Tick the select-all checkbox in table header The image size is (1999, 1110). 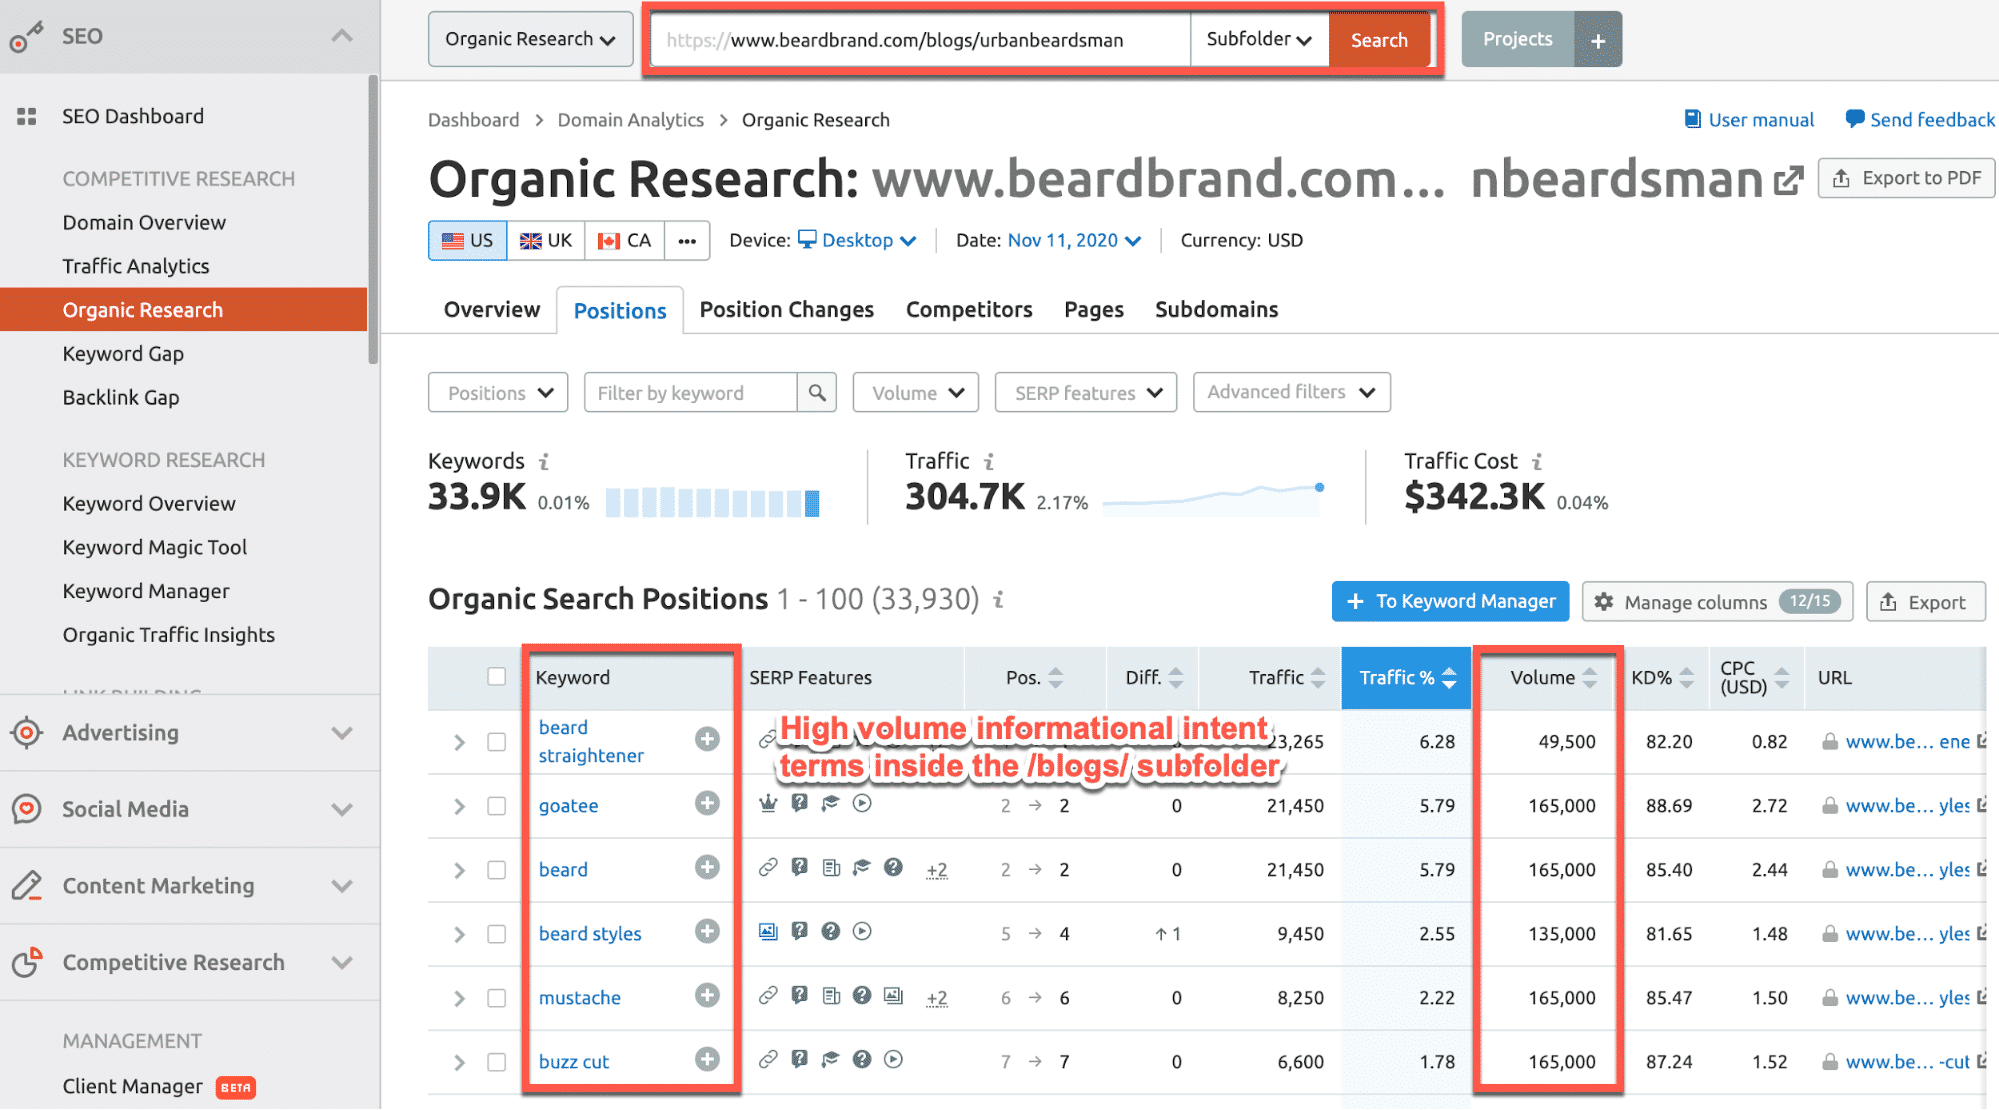(496, 677)
